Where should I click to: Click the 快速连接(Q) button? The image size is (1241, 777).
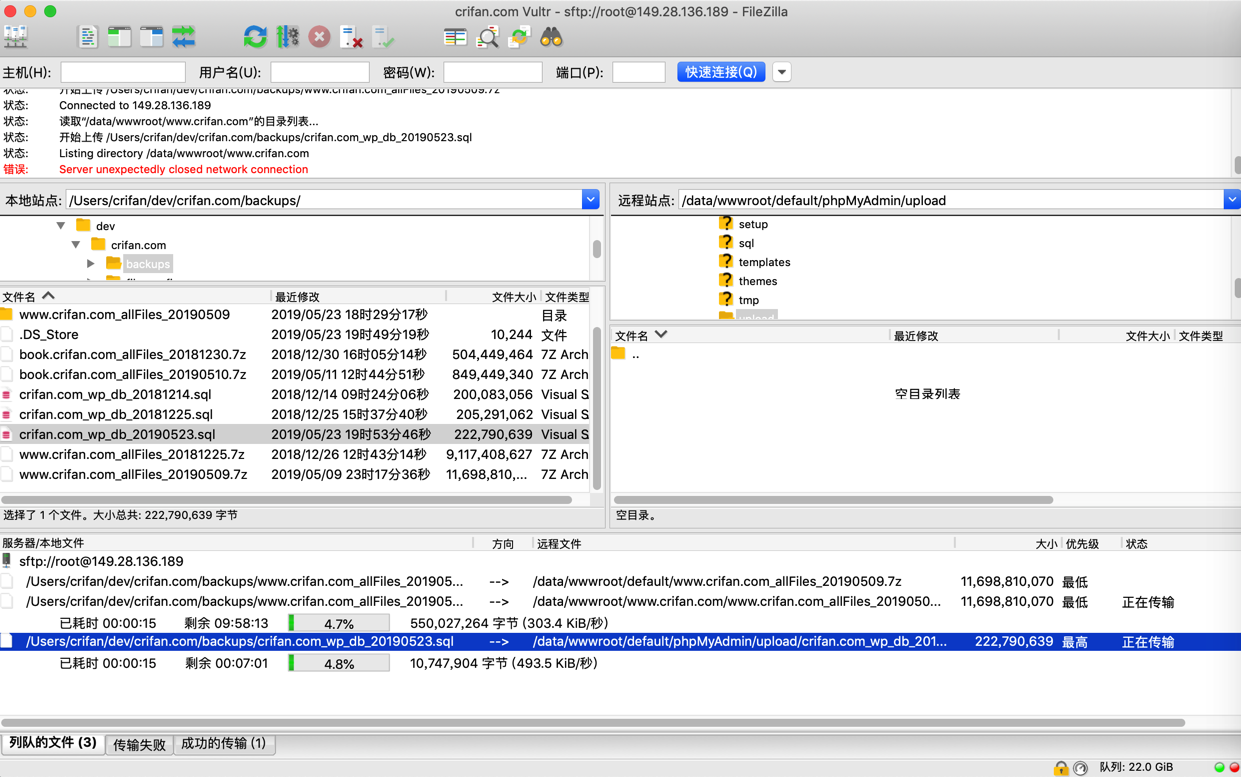tap(721, 72)
